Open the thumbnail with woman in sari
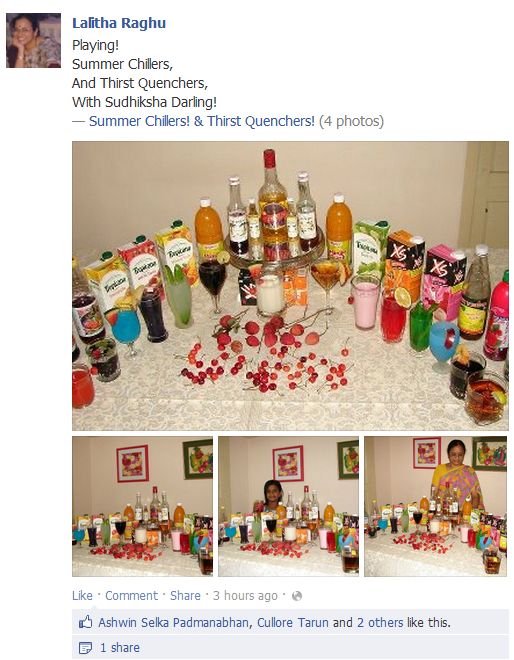The width and height of the screenshot is (514, 660). point(435,506)
